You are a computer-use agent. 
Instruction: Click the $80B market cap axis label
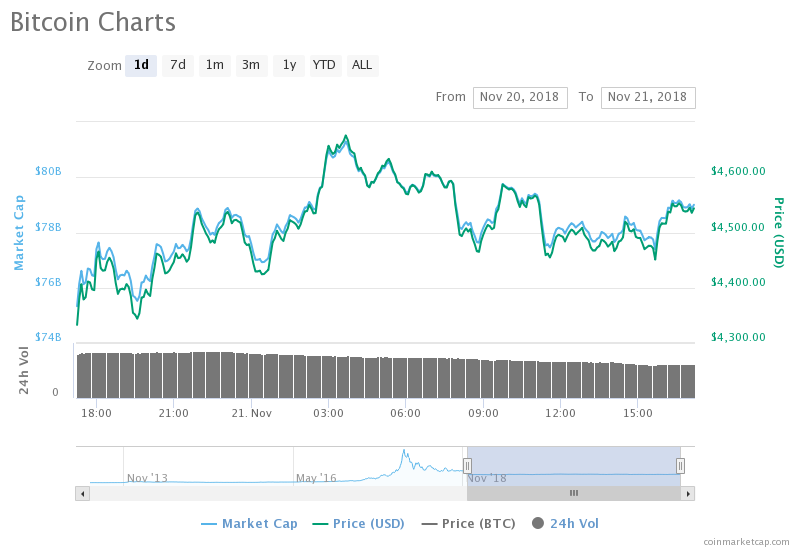click(x=48, y=171)
